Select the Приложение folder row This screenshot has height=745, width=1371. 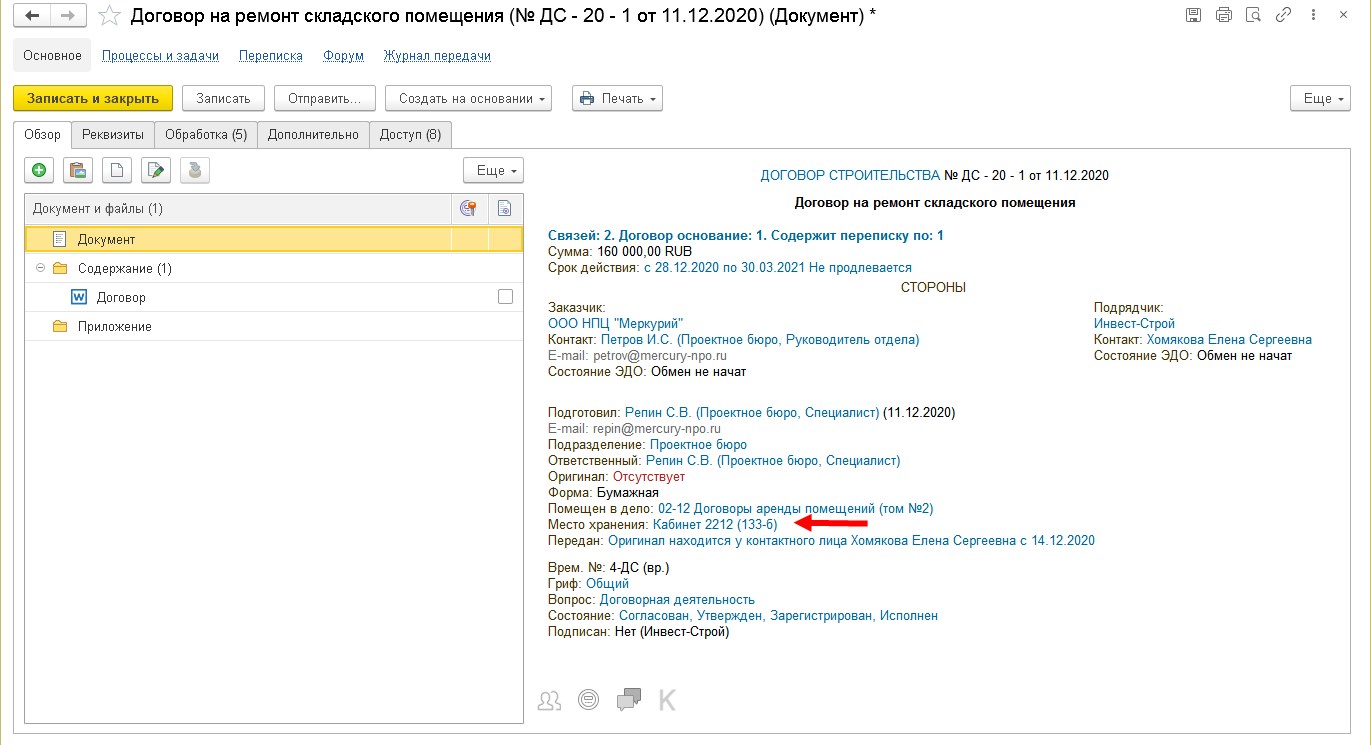[274, 327]
